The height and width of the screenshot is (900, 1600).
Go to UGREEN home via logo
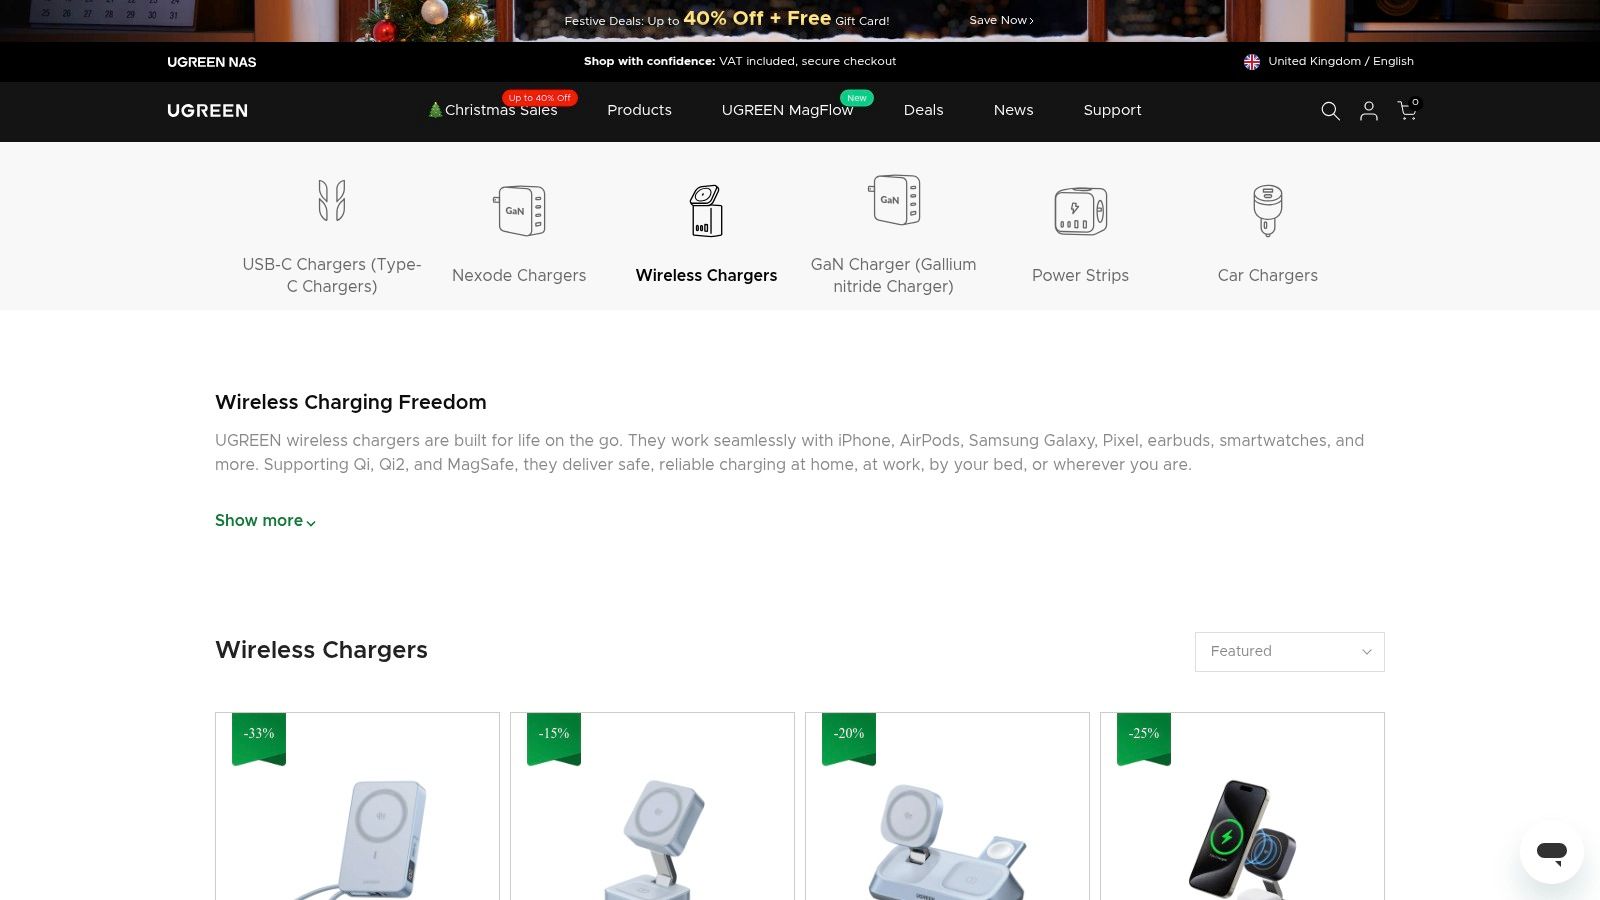[207, 111]
